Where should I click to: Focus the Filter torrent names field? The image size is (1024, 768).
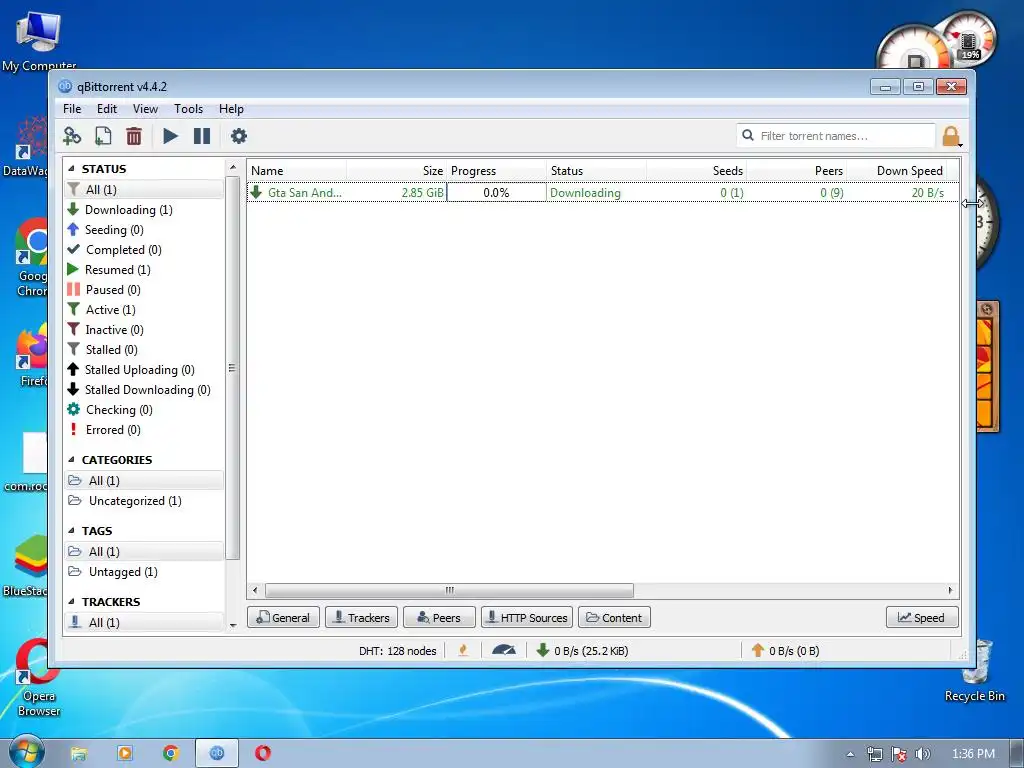pos(836,136)
